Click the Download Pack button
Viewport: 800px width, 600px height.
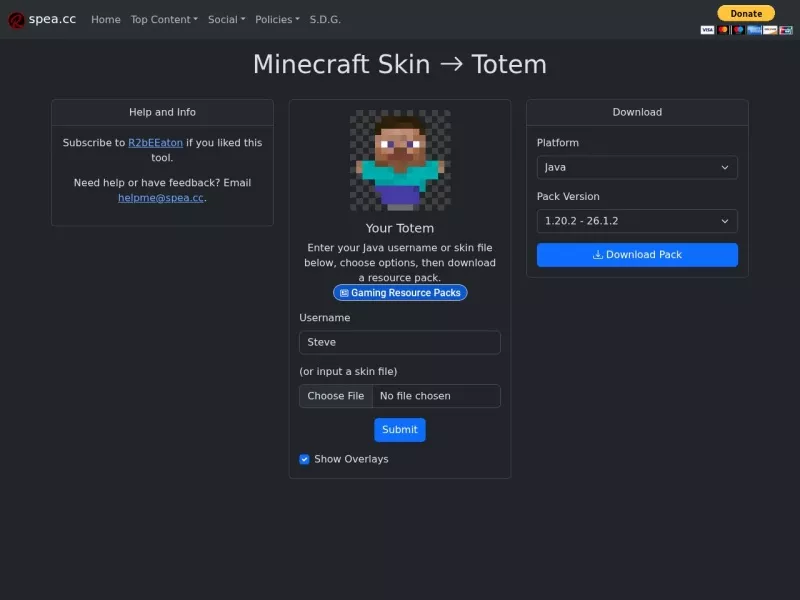[x=637, y=255]
